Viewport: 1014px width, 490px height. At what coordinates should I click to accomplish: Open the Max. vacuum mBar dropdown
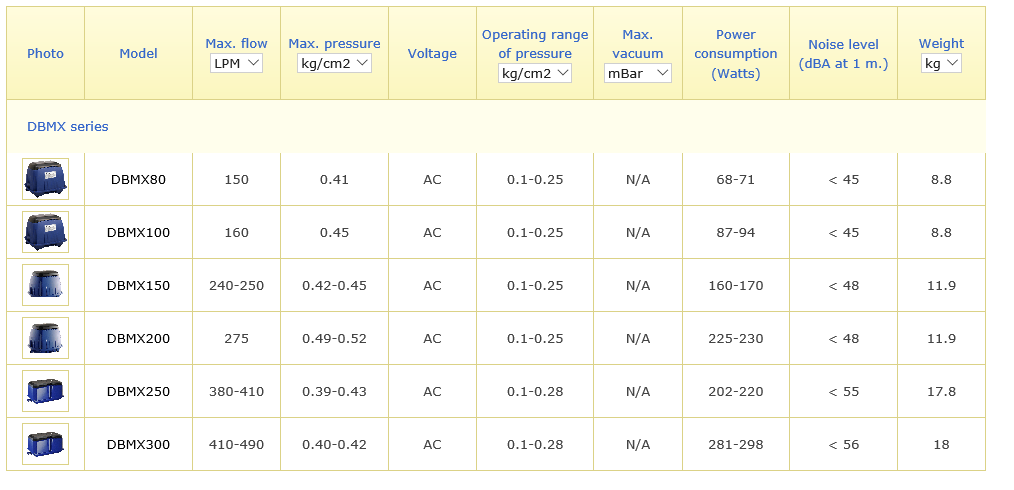tap(638, 73)
